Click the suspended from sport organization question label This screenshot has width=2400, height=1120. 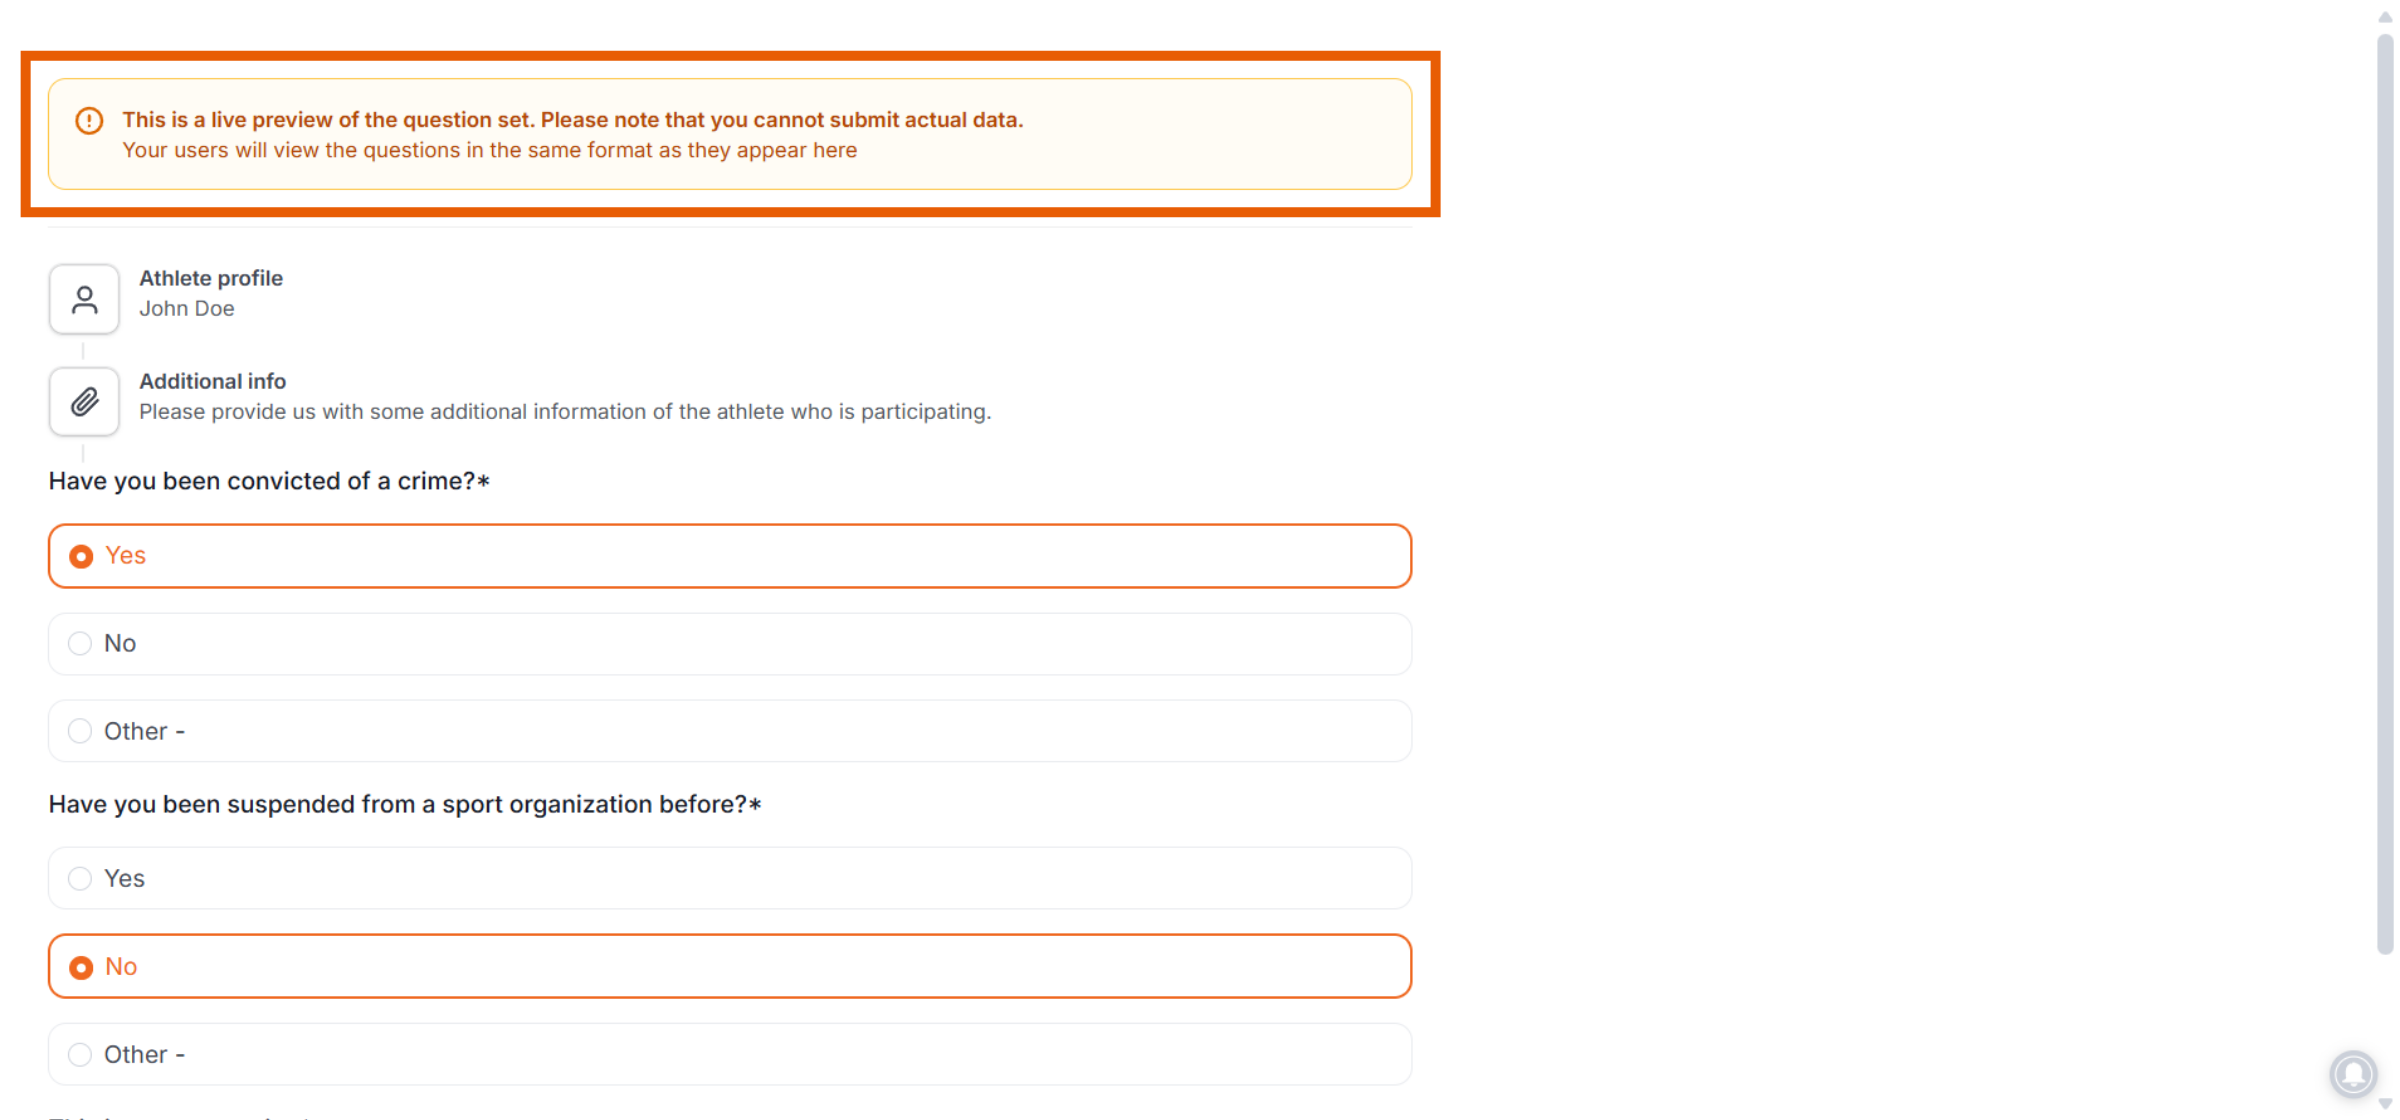pyautogui.click(x=405, y=804)
